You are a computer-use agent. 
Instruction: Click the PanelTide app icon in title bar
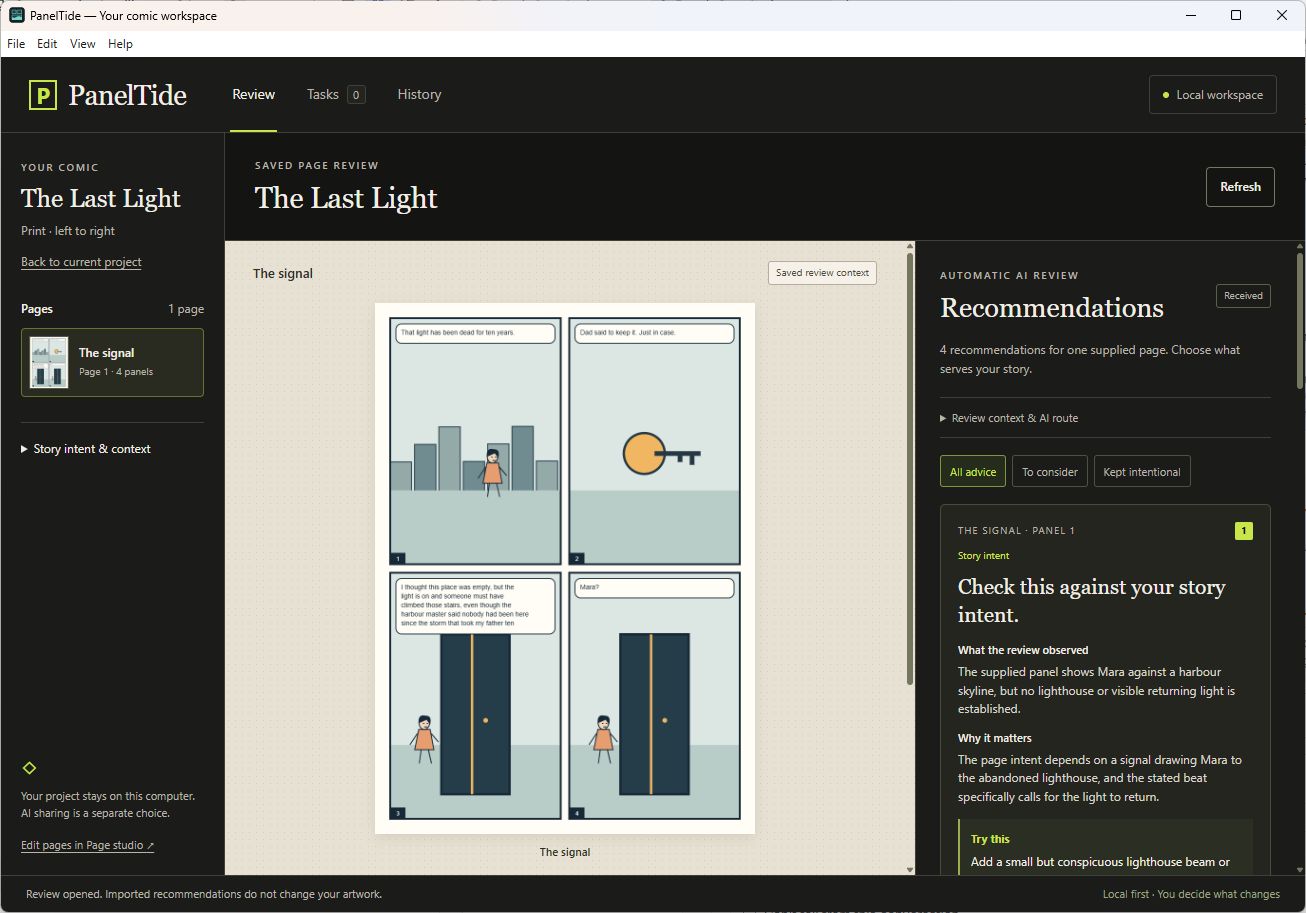pos(16,15)
